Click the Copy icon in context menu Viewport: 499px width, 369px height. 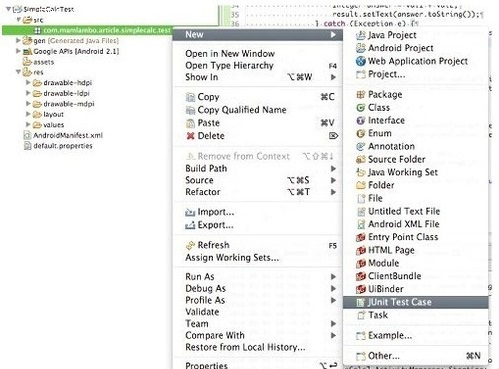click(190, 97)
